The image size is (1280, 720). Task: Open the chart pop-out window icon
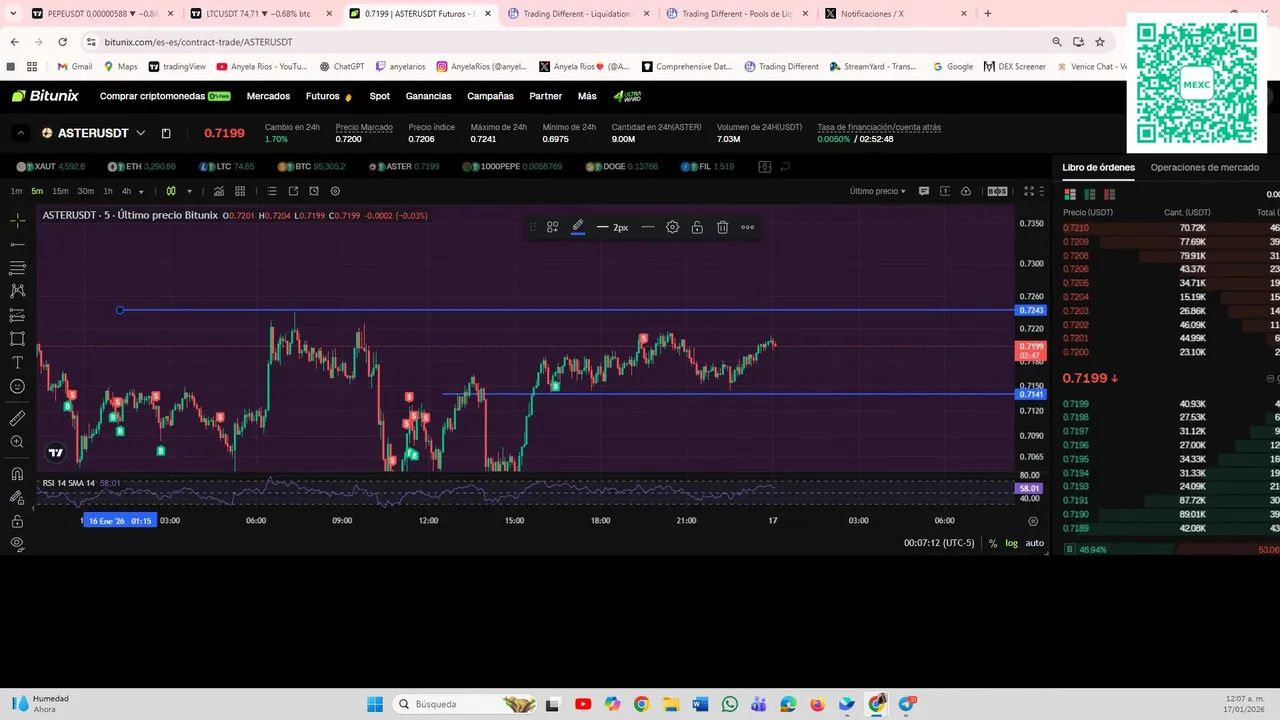pyautogui.click(x=293, y=191)
